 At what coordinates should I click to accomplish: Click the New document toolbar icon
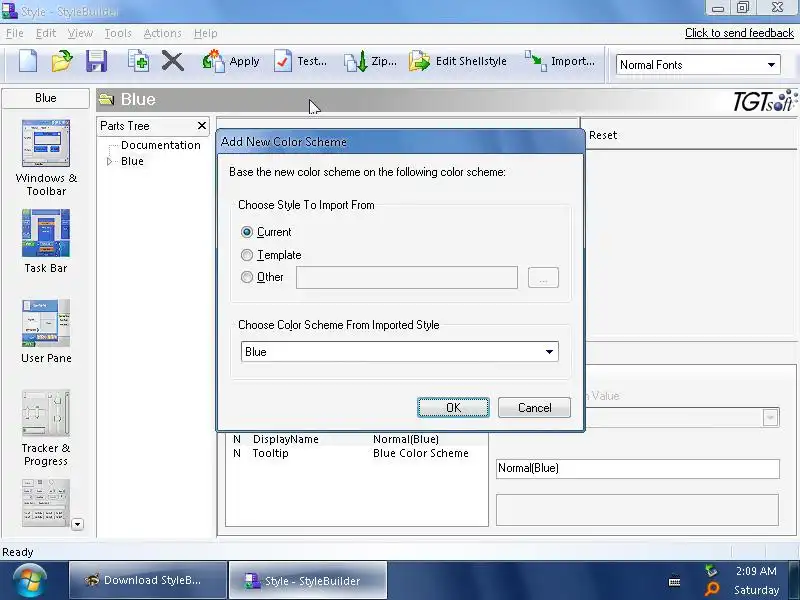click(x=28, y=61)
